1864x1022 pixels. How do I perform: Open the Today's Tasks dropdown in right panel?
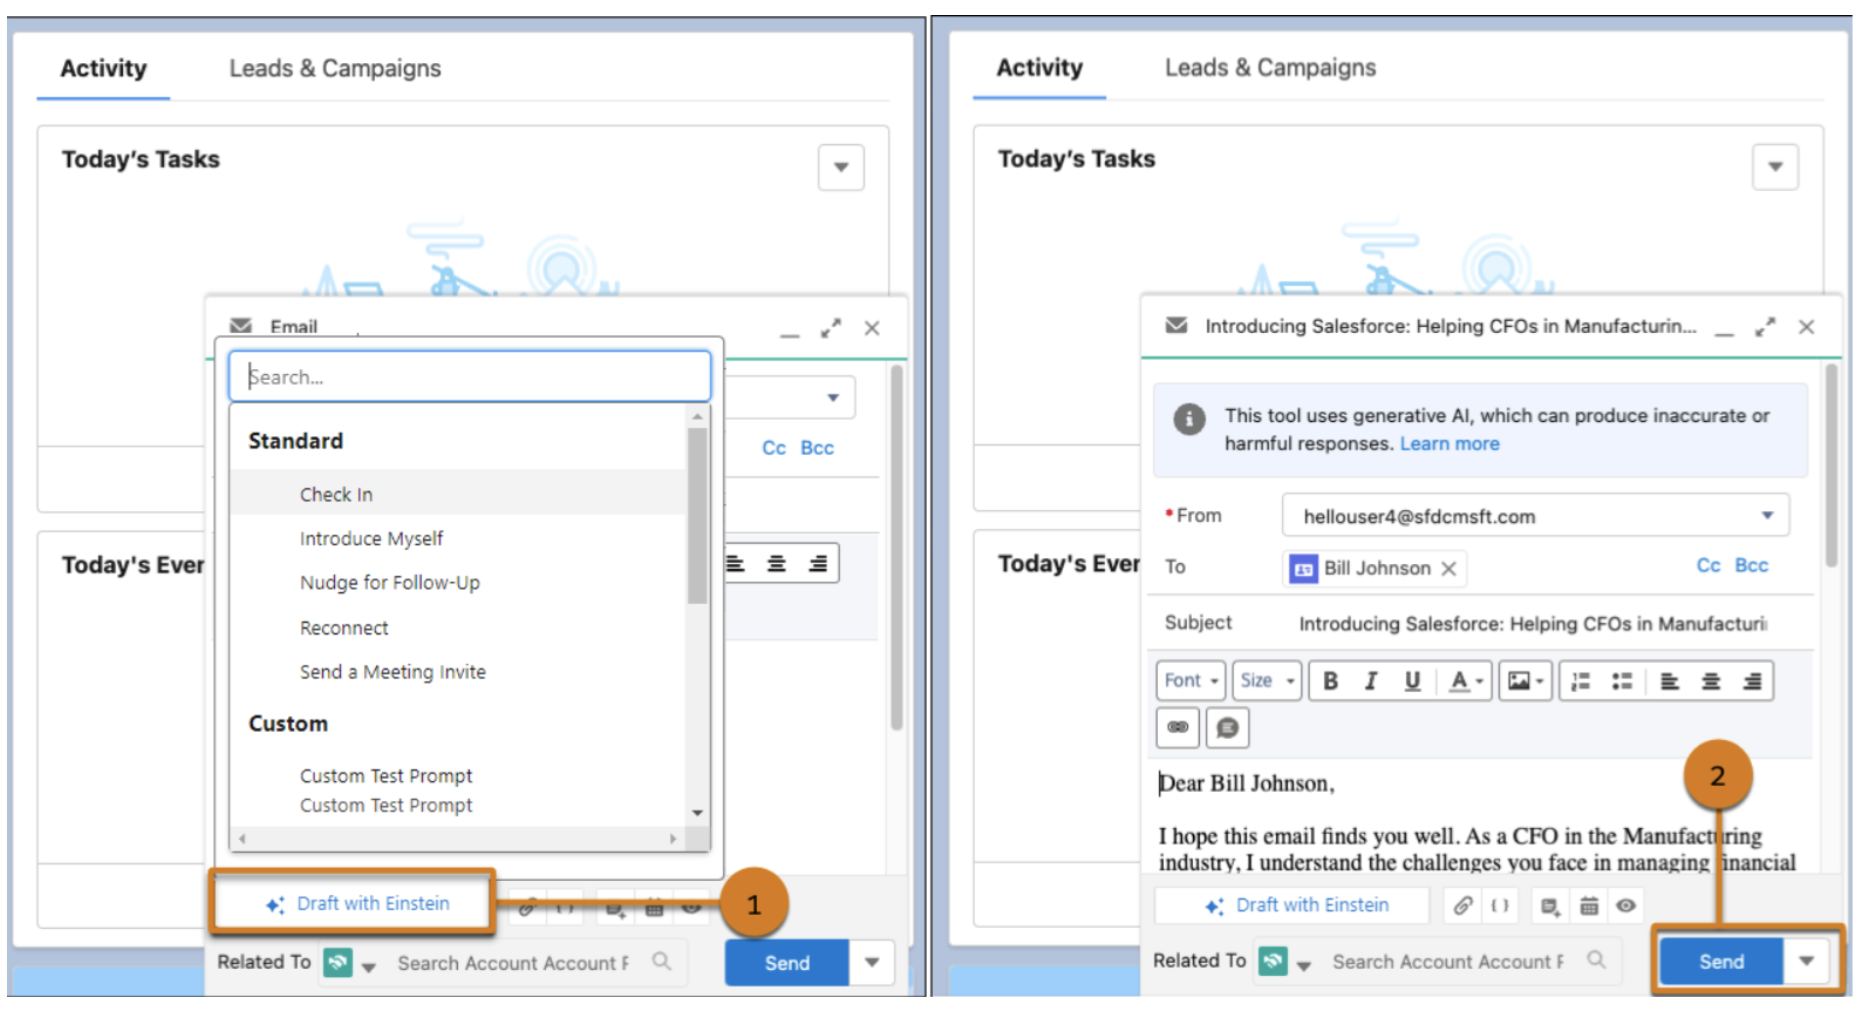click(1775, 167)
